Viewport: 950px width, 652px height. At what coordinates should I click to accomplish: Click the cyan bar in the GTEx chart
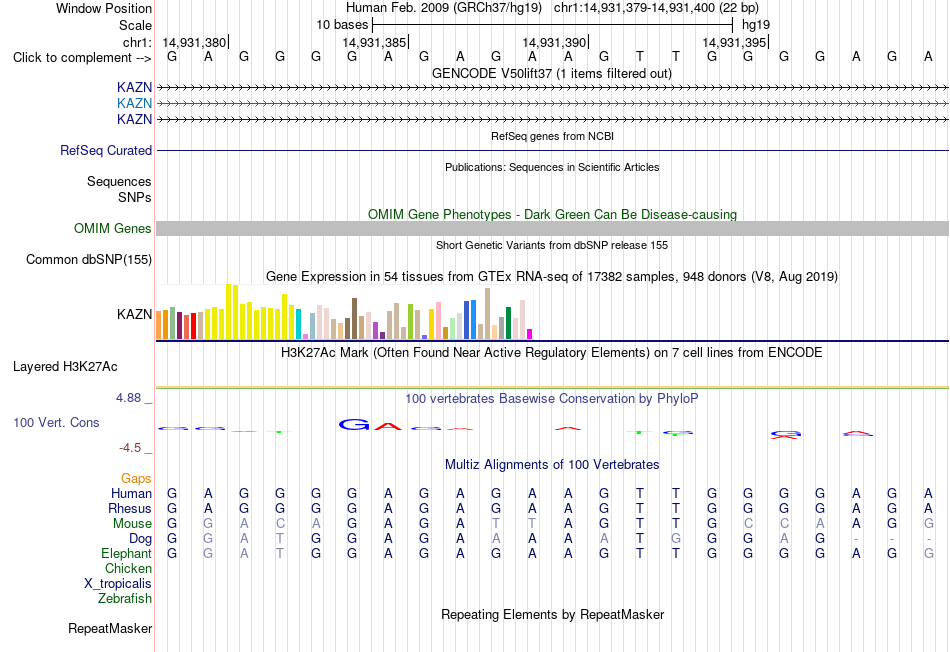pos(298,324)
